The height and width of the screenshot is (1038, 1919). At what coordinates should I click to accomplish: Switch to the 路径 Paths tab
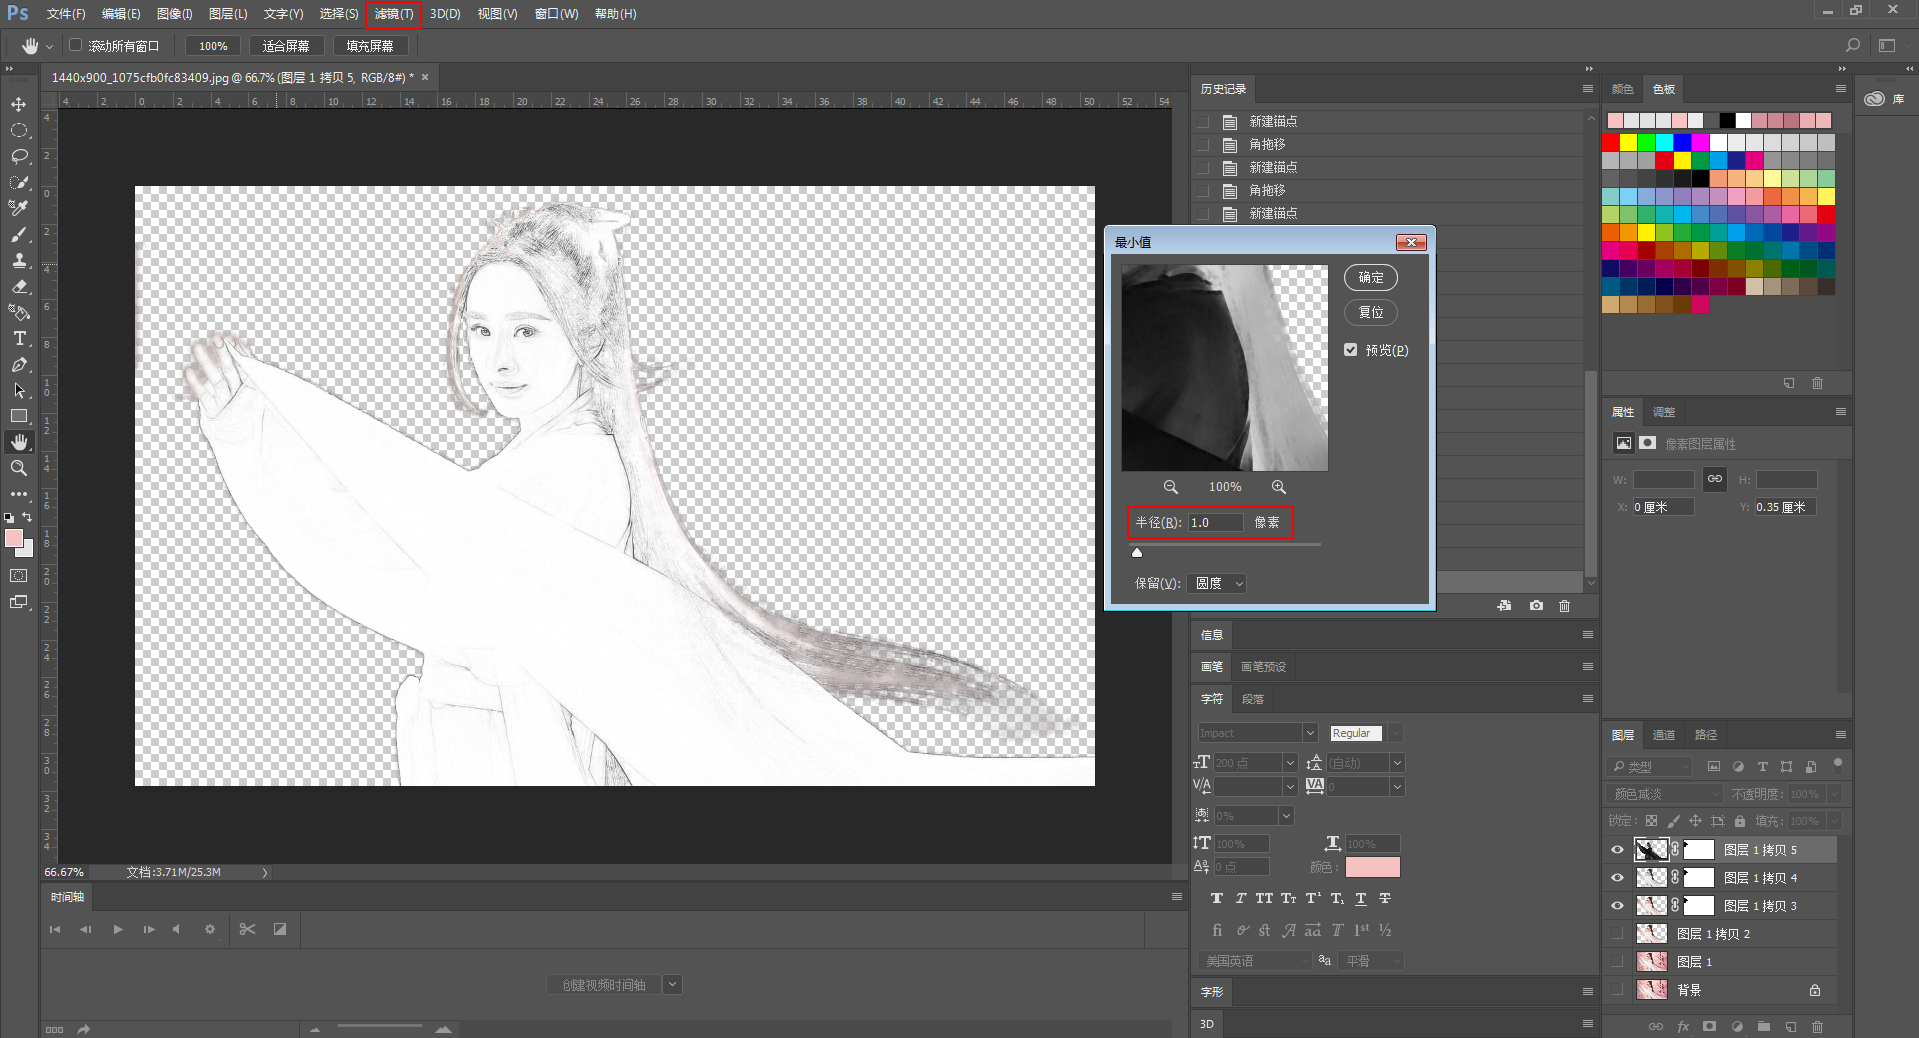click(x=1706, y=735)
